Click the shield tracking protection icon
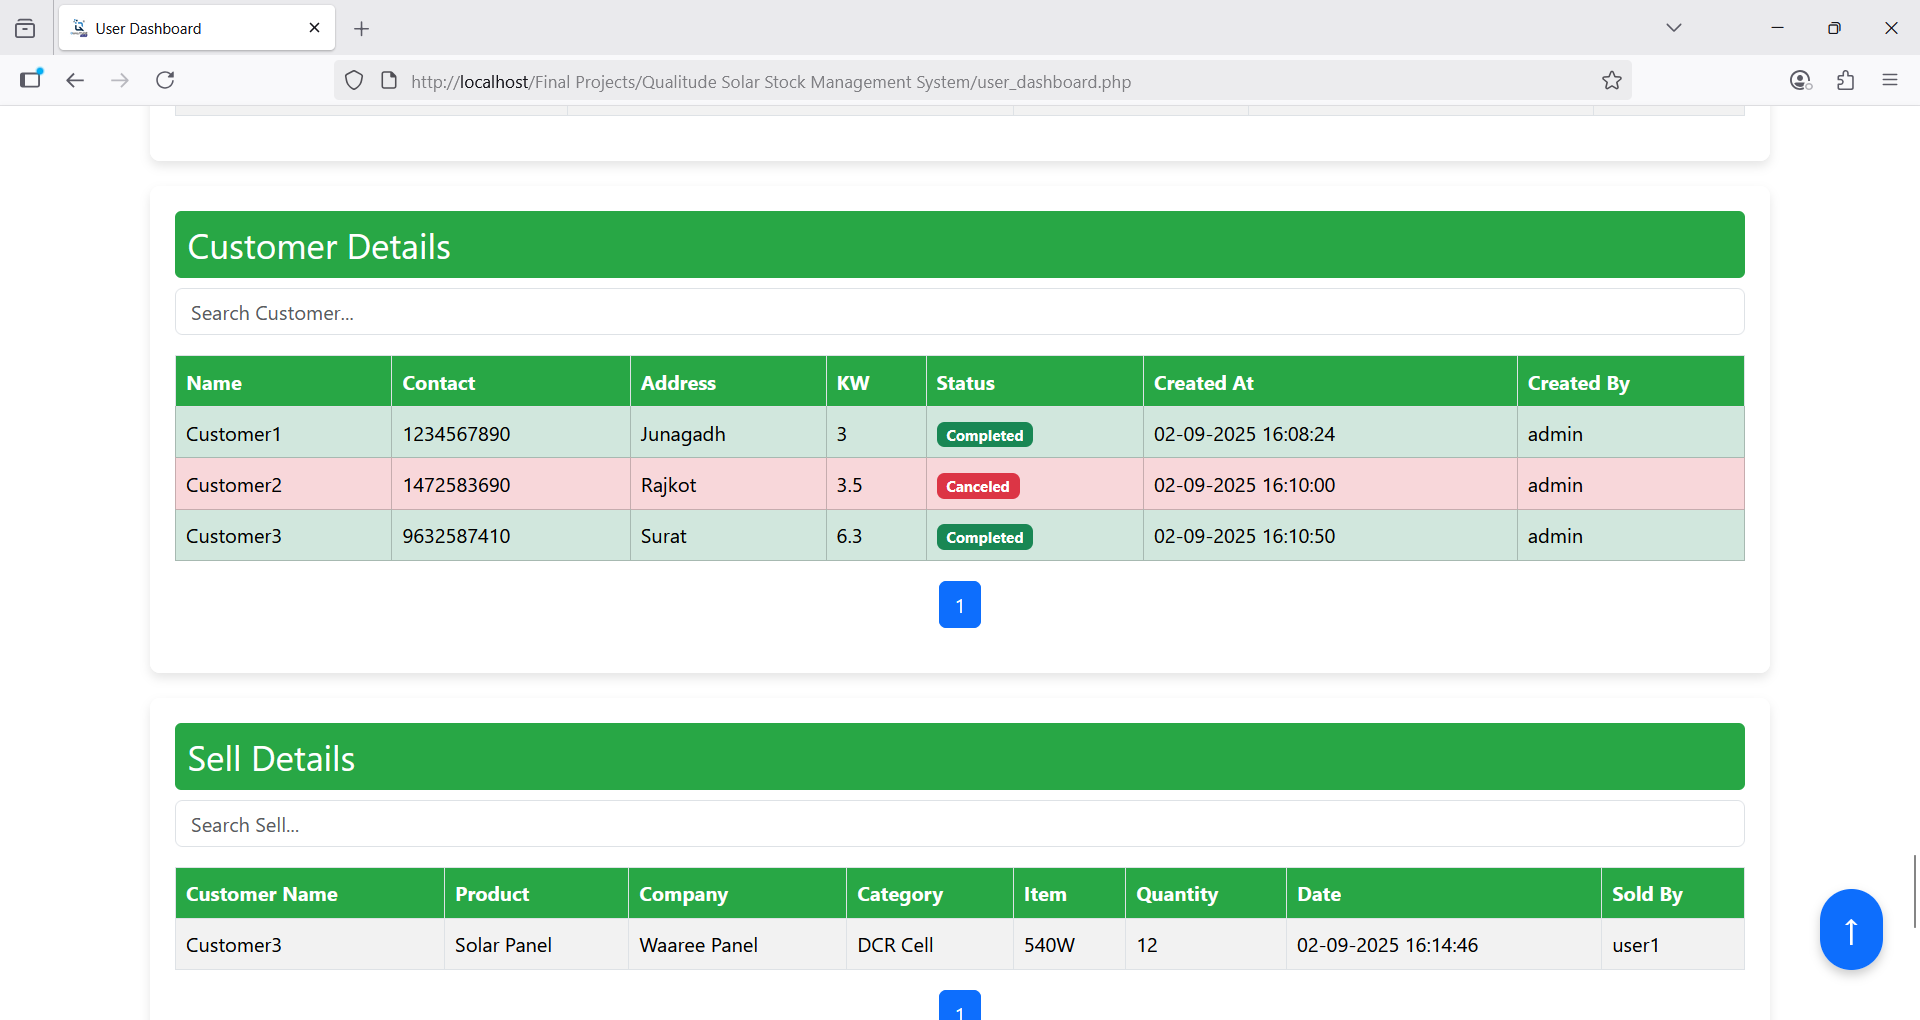This screenshot has height=1020, width=1920. pos(354,81)
